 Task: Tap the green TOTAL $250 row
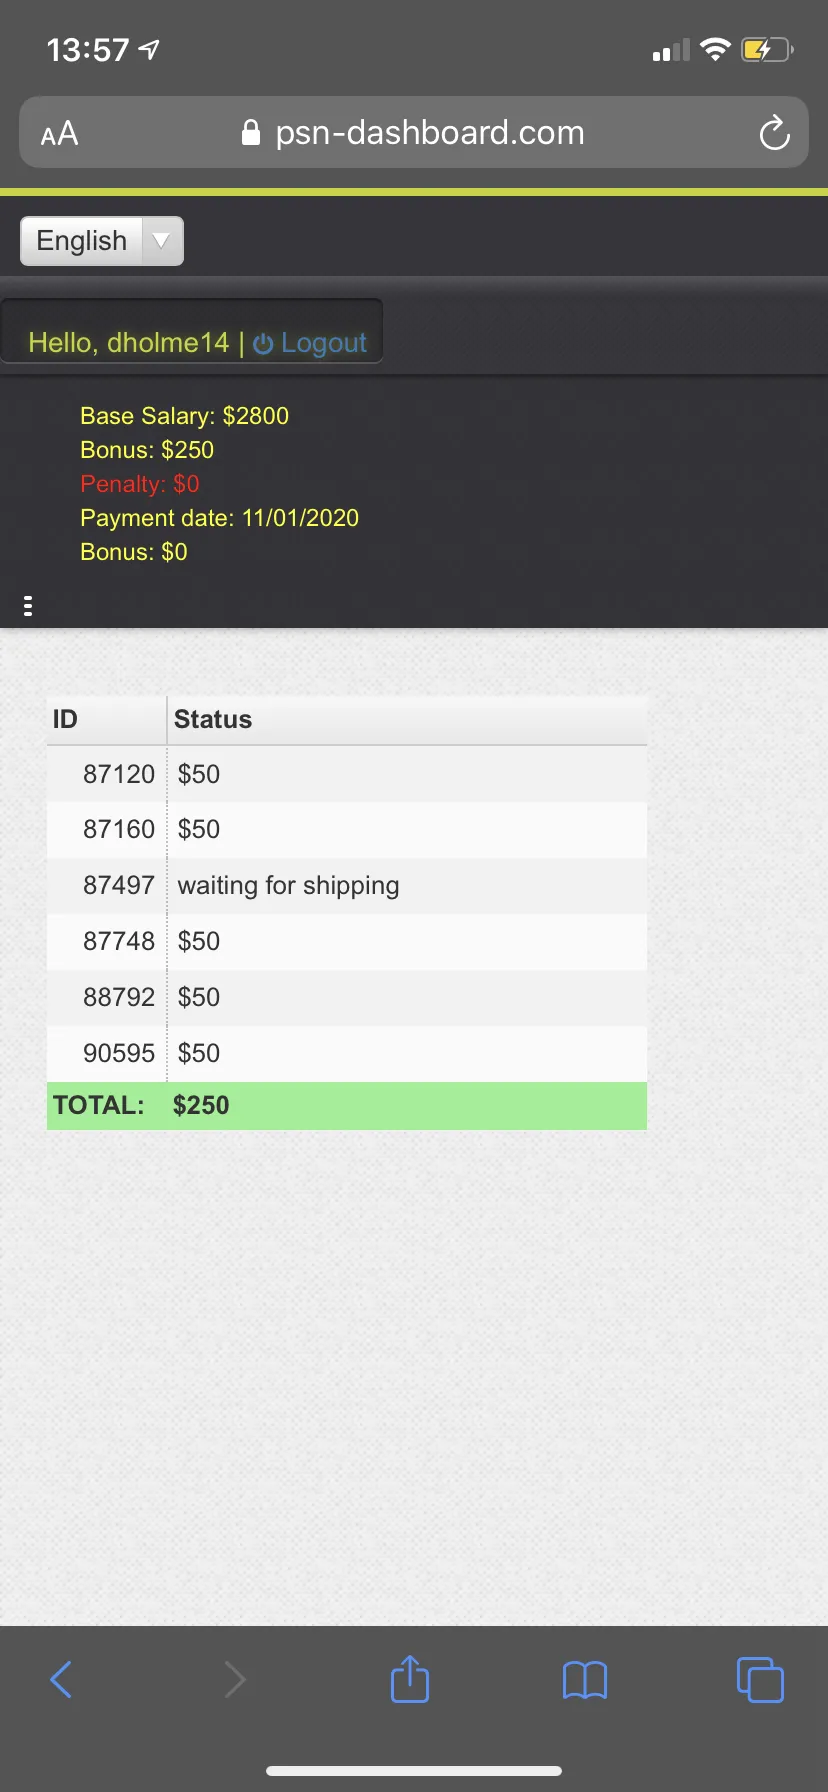pyautogui.click(x=347, y=1106)
